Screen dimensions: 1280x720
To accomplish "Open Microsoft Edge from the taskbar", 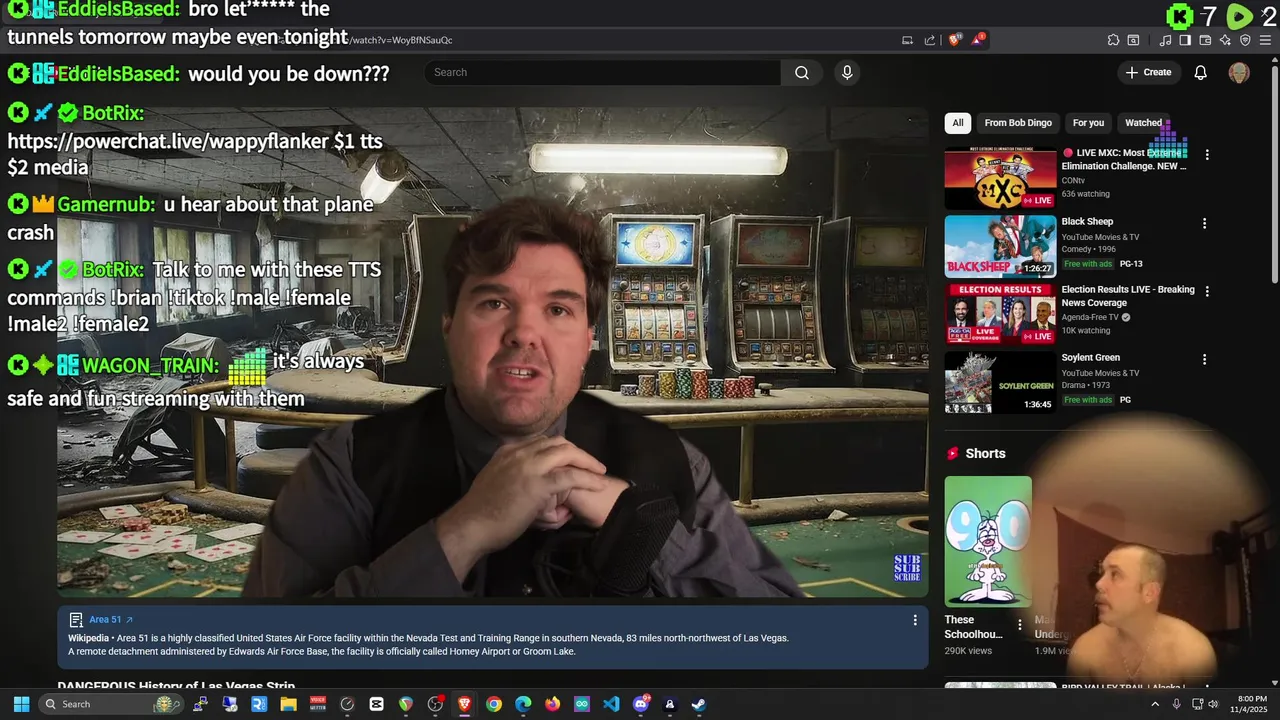I will (523, 704).
